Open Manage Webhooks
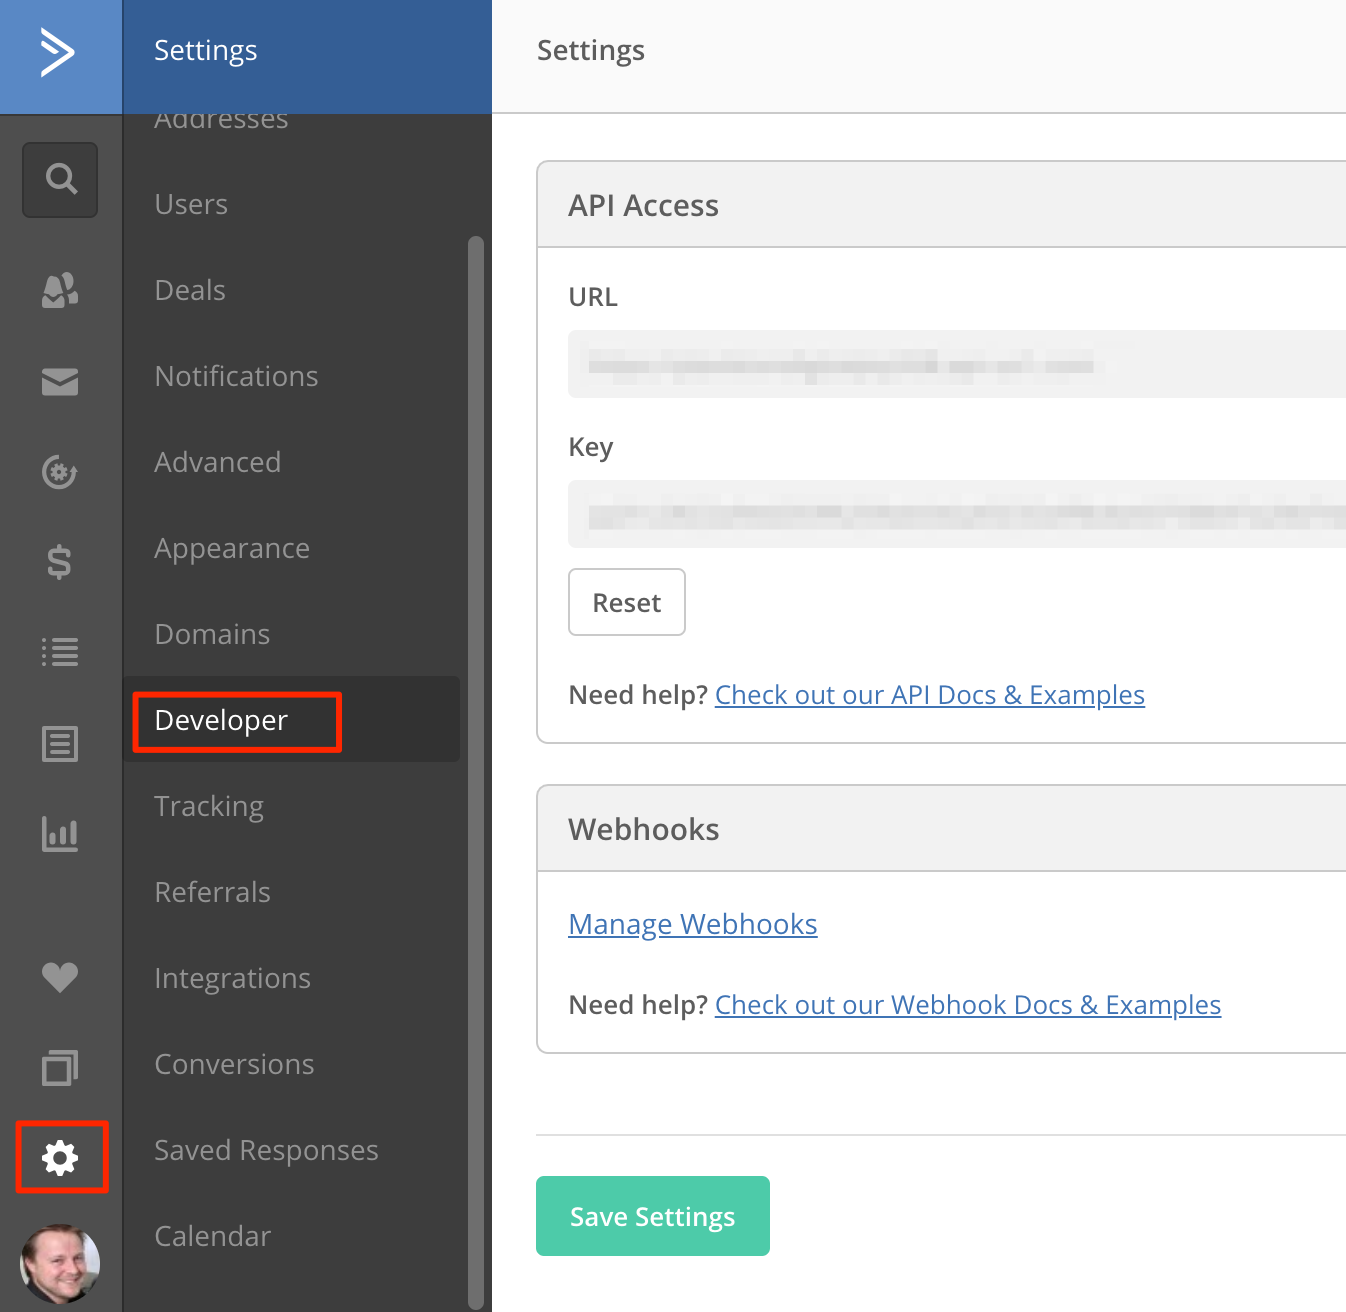Screen dimensions: 1346x1312 (692, 924)
